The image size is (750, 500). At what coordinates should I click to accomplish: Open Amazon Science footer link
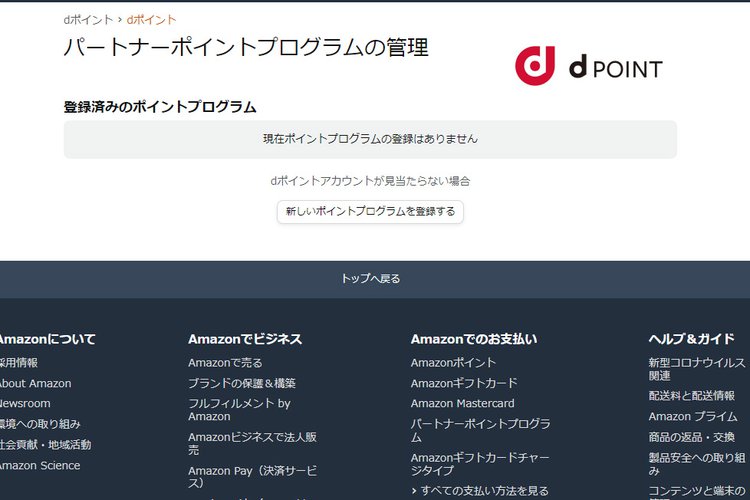tap(40, 466)
